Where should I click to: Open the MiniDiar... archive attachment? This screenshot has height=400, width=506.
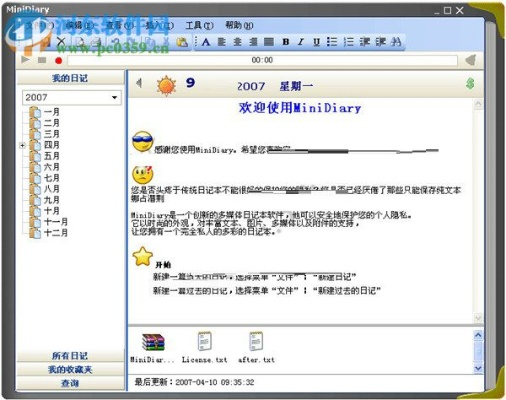click(x=153, y=348)
